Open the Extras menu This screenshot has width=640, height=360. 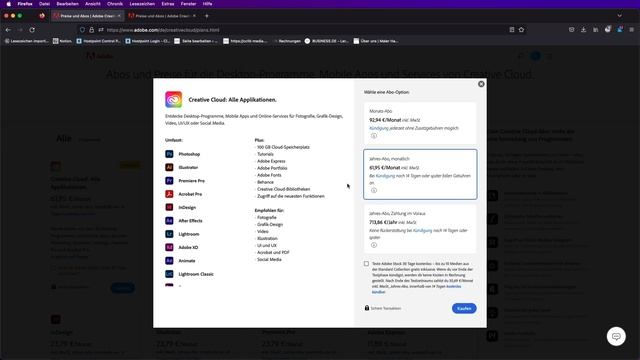pyautogui.click(x=168, y=4)
